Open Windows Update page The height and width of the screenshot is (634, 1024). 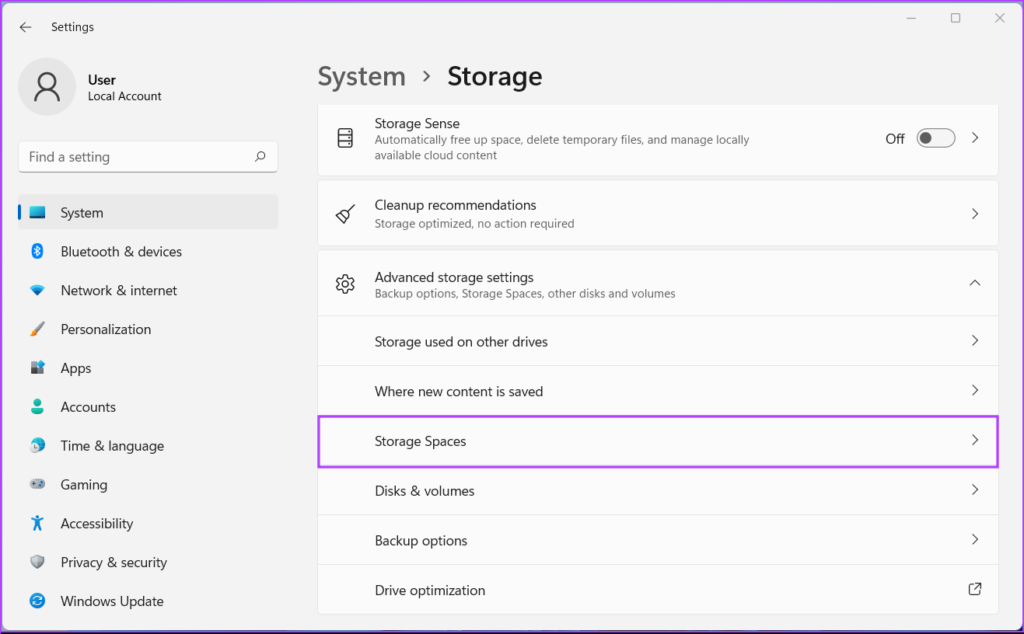[x=111, y=602]
